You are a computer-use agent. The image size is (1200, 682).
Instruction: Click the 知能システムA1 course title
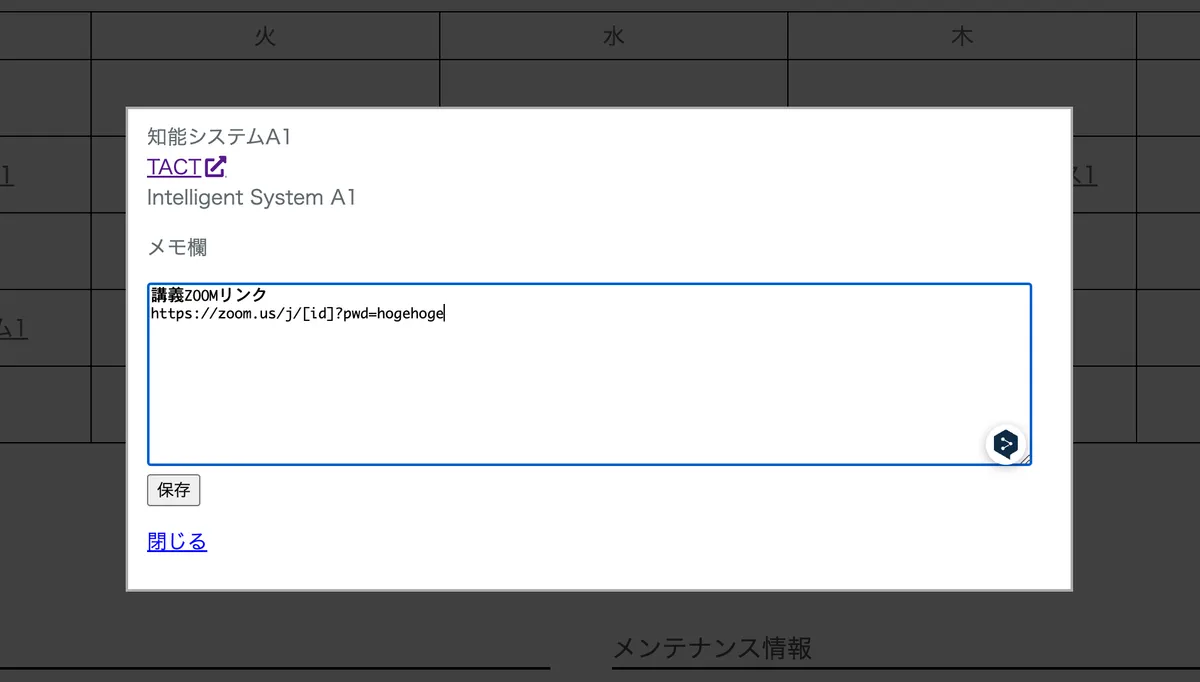(x=217, y=137)
